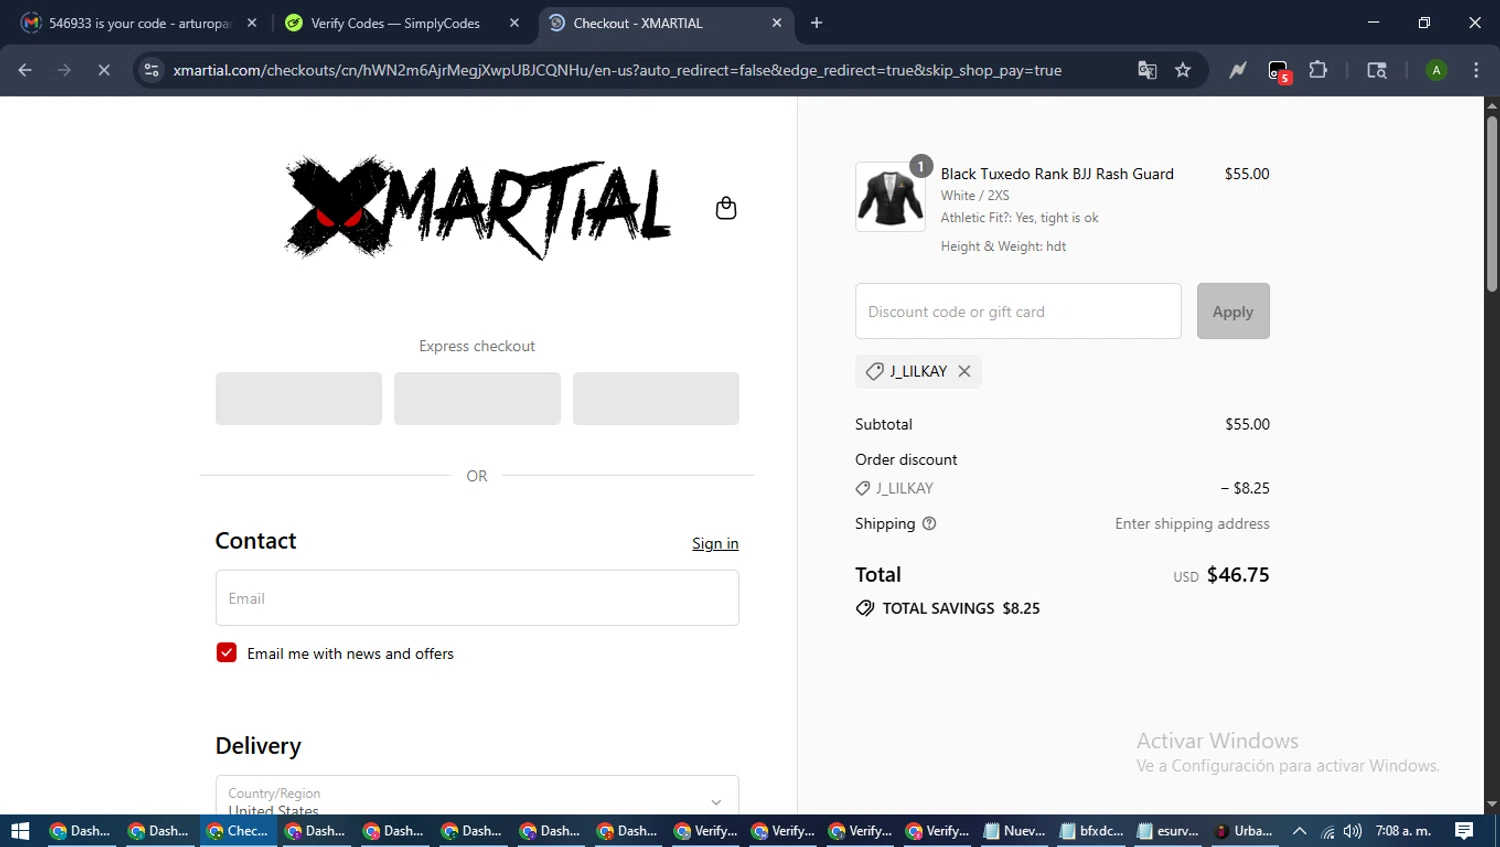1500x847 pixels.
Task: Close the Checkout - XMARTIAL tab
Action: (x=777, y=23)
